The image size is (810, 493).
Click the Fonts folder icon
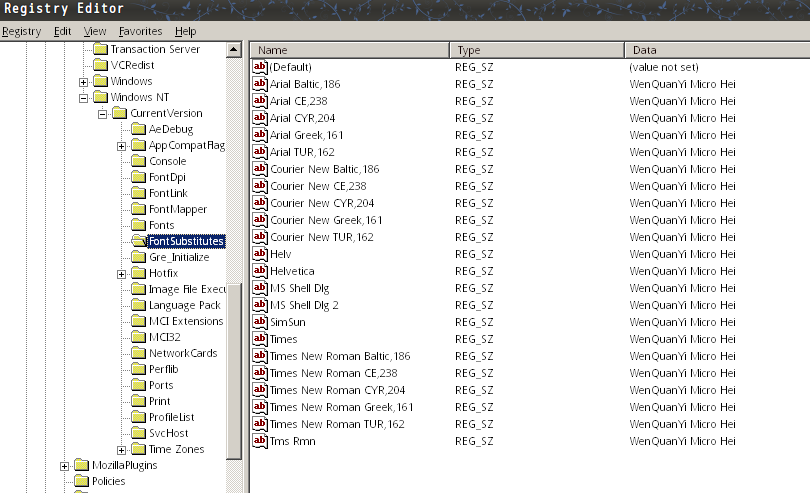138,225
